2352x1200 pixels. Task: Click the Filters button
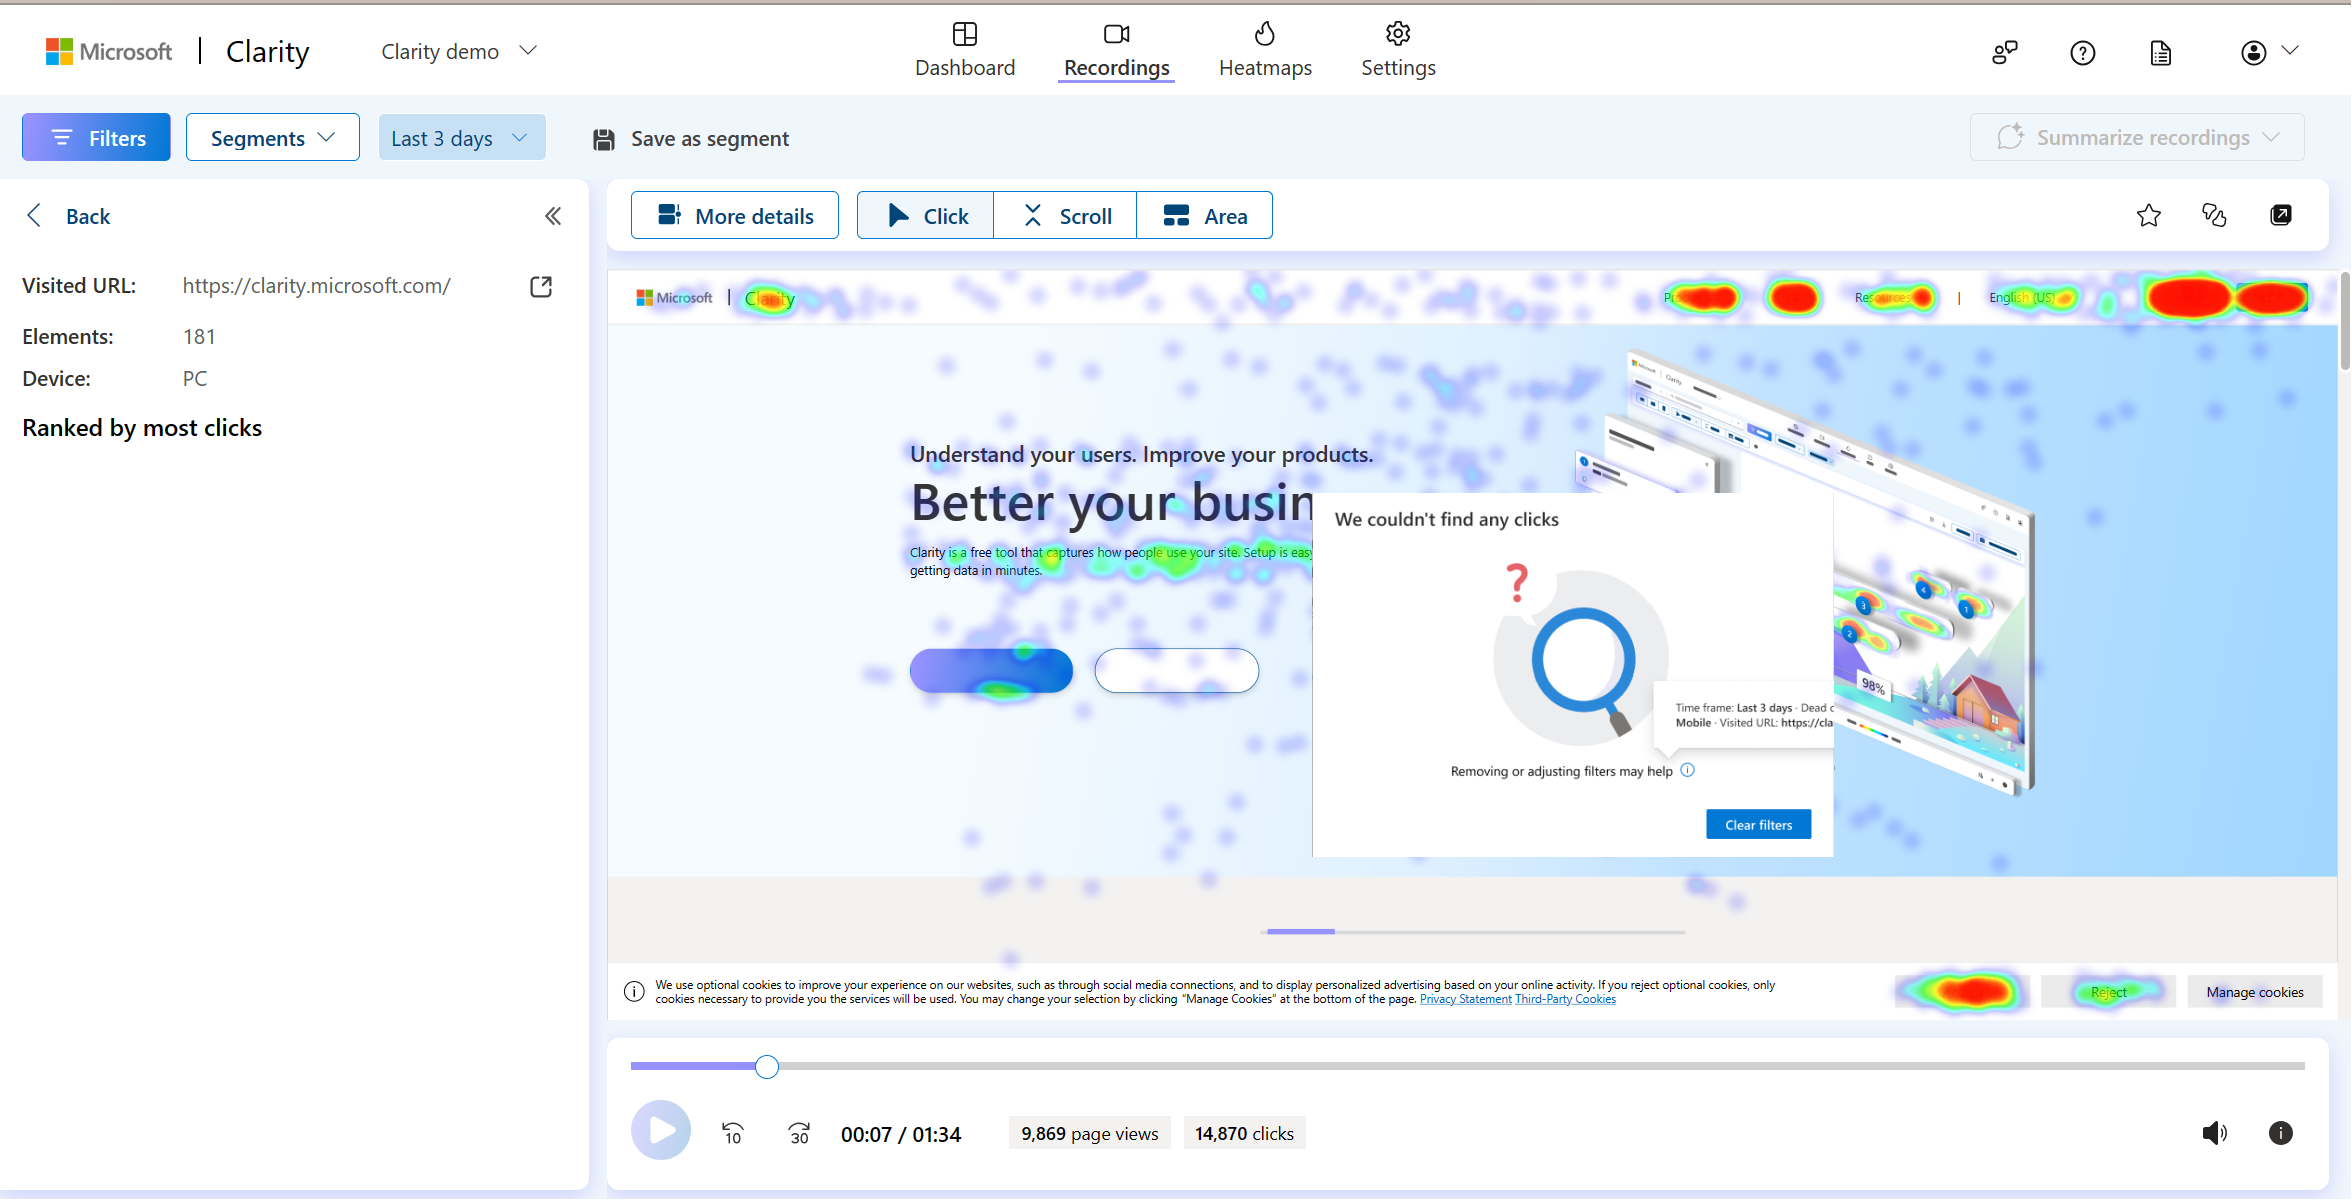coord(96,138)
